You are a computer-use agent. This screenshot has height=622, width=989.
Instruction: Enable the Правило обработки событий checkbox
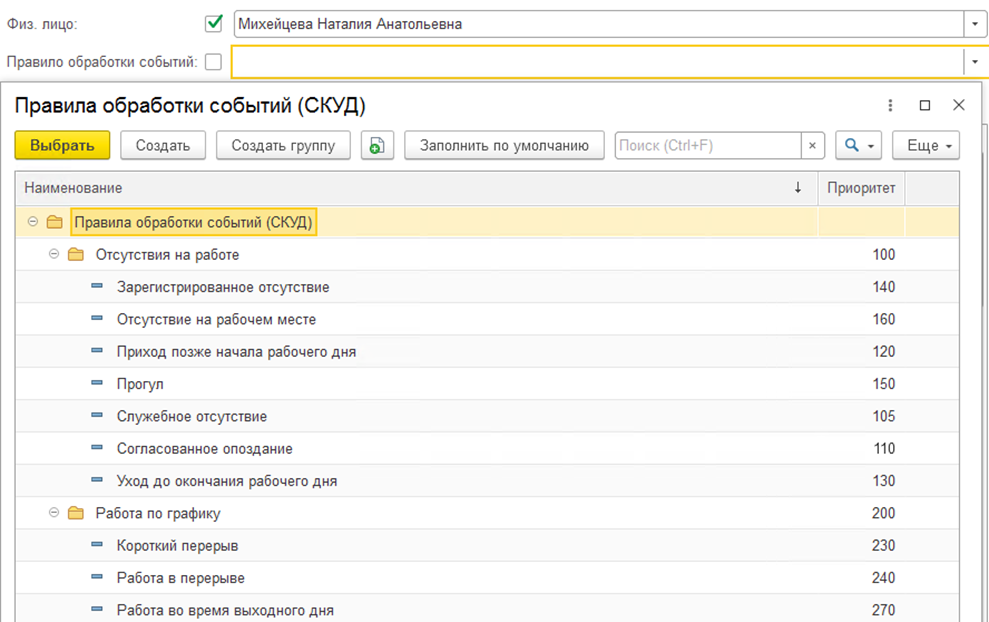(x=213, y=62)
